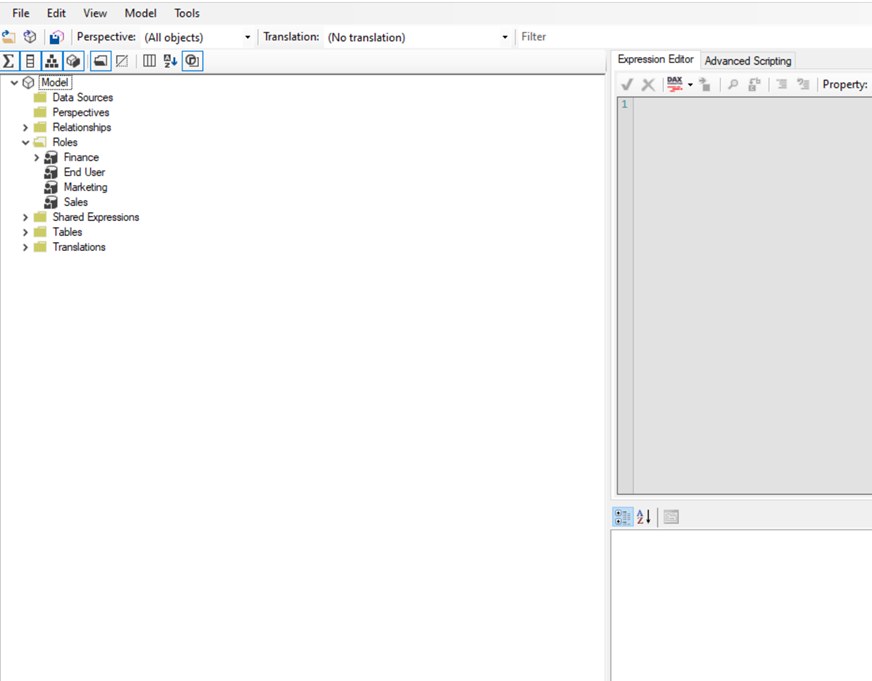Expand the Tables folder
872x681 pixels.
click(x=26, y=232)
